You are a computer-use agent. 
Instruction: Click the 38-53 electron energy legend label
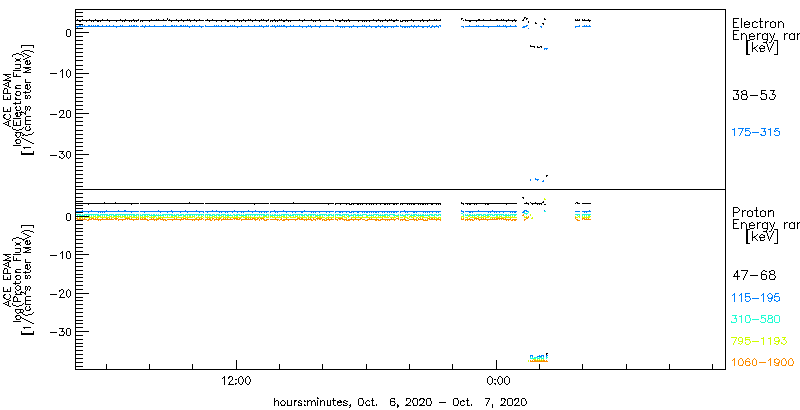coord(754,95)
